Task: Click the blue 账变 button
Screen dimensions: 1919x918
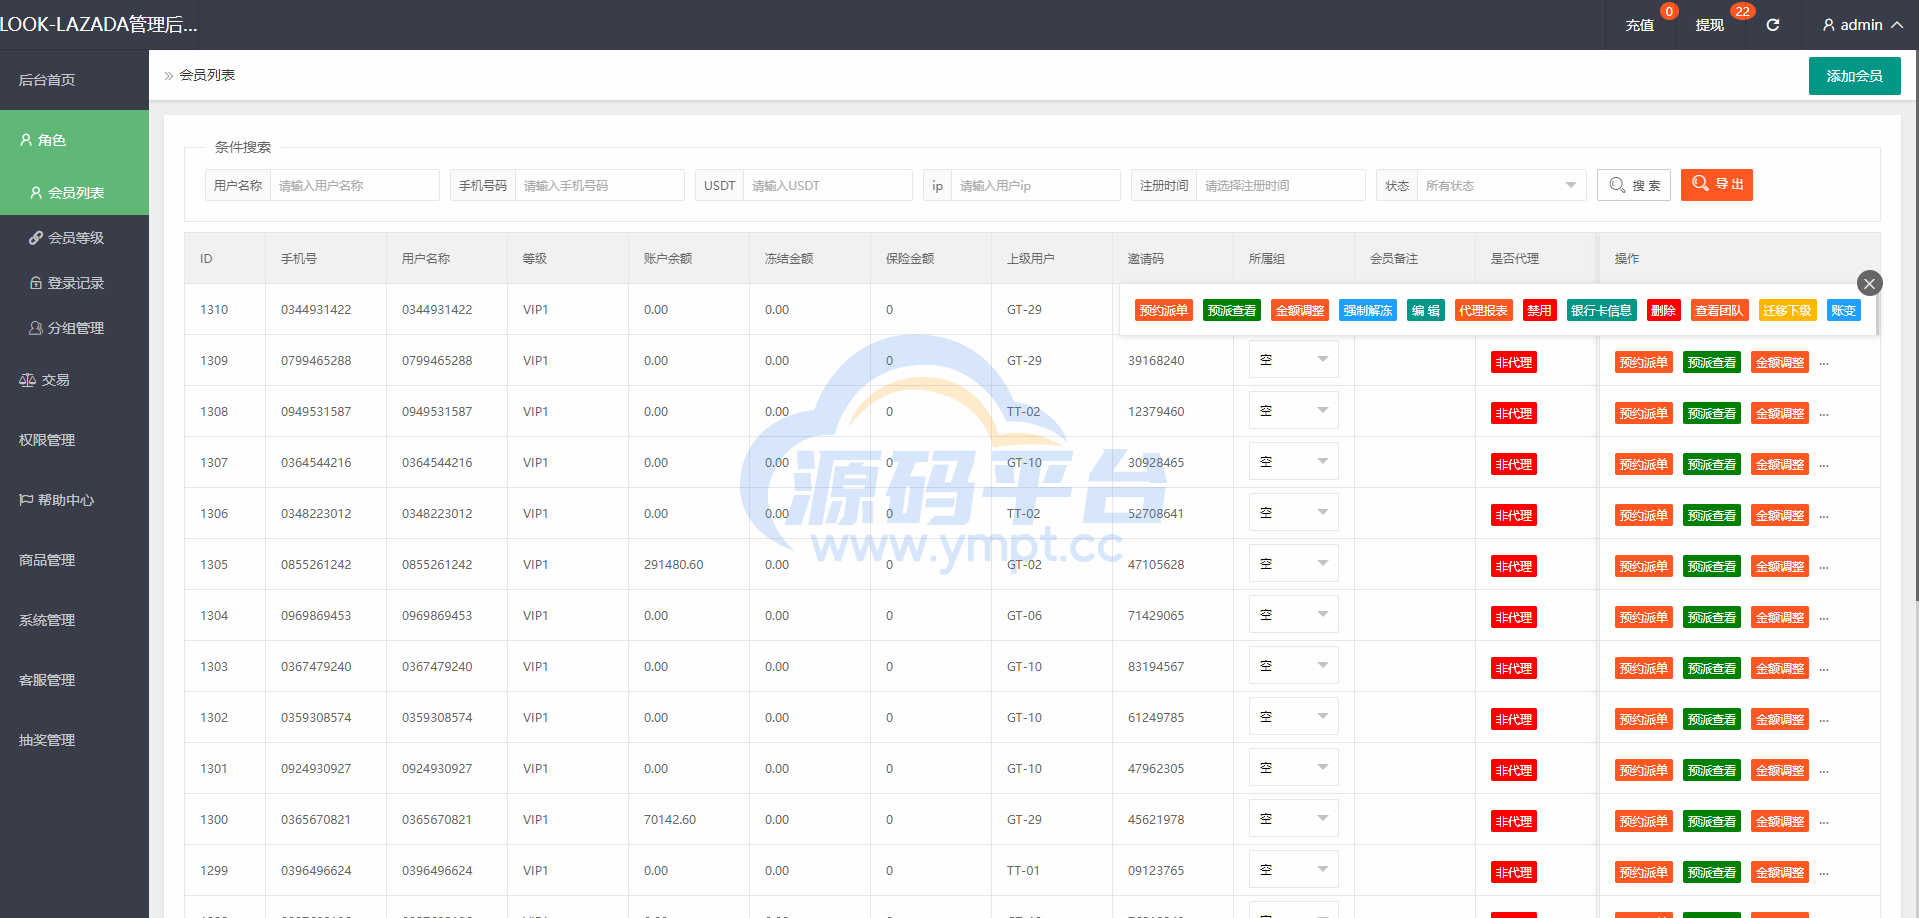Action: pyautogui.click(x=1844, y=310)
